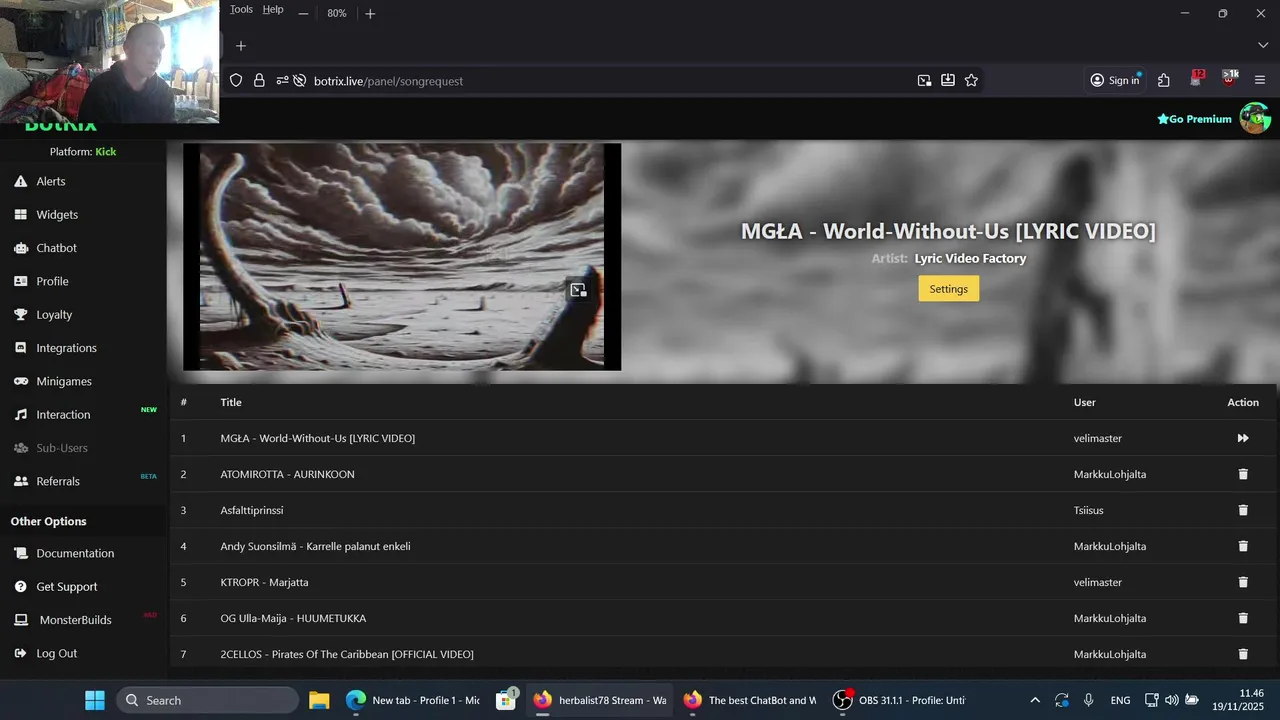Select the Asfalttiprinssi title text

tap(252, 510)
